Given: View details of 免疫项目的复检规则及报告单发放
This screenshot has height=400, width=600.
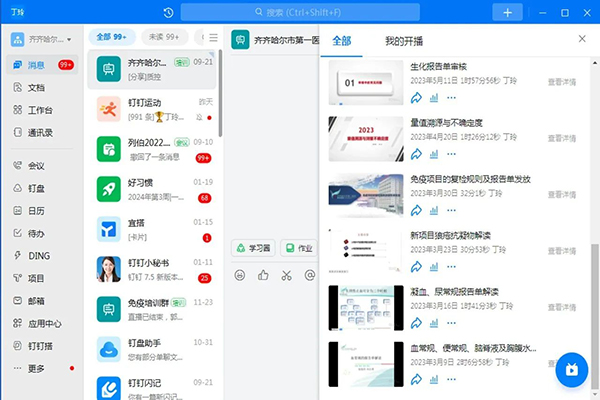Looking at the screenshot, I should pyautogui.click(x=562, y=194).
